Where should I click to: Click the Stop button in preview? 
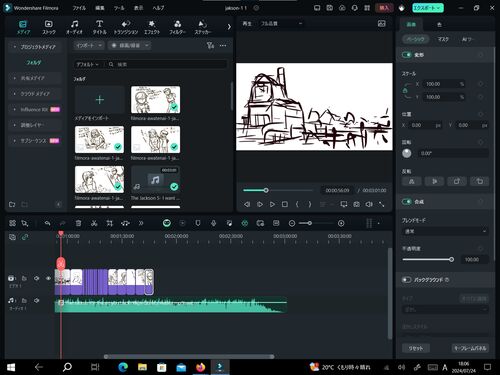(285, 204)
